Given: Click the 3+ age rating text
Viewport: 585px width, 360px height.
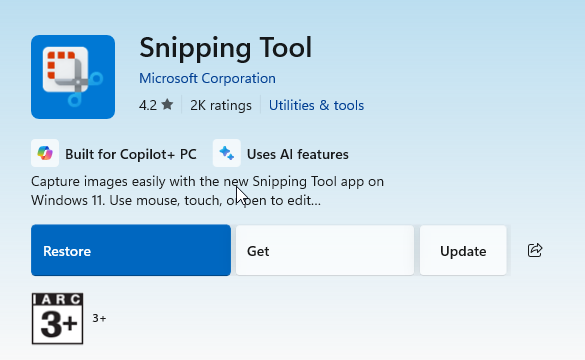Looking at the screenshot, I should 99,318.
